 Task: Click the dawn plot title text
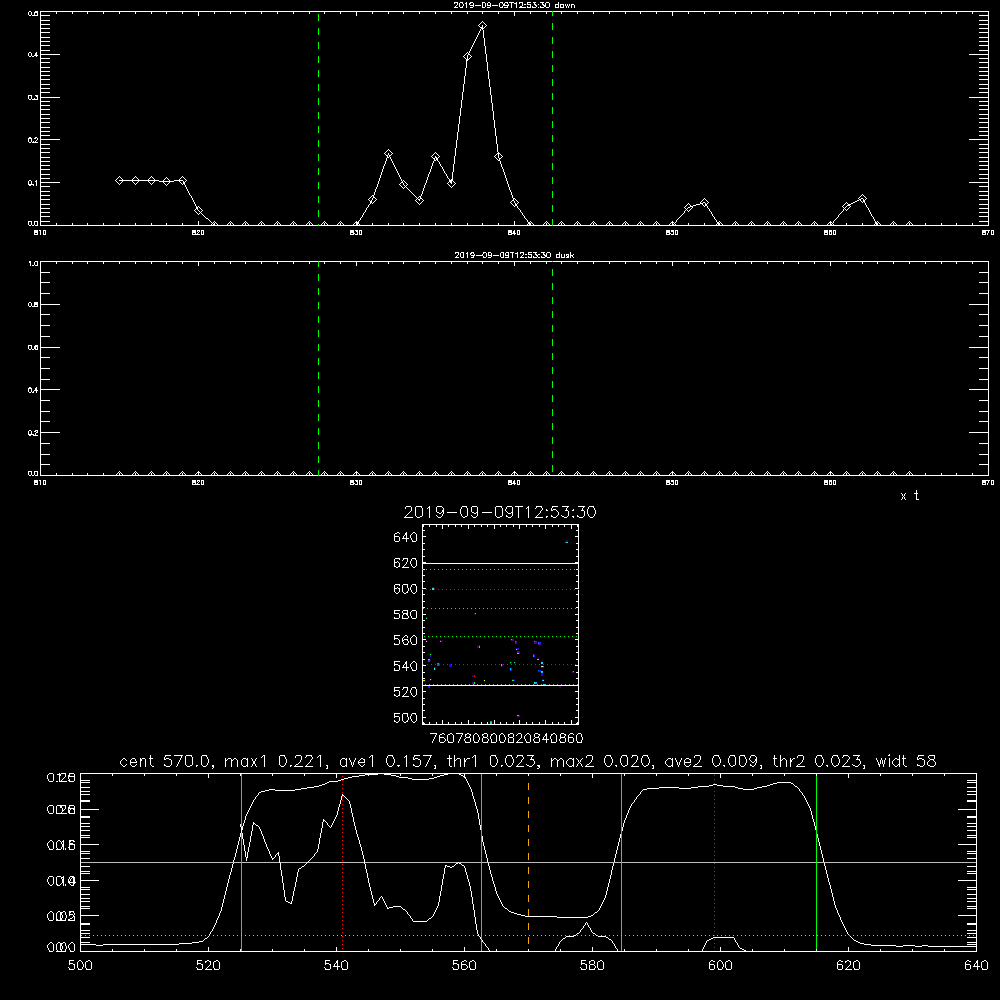click(x=514, y=5)
